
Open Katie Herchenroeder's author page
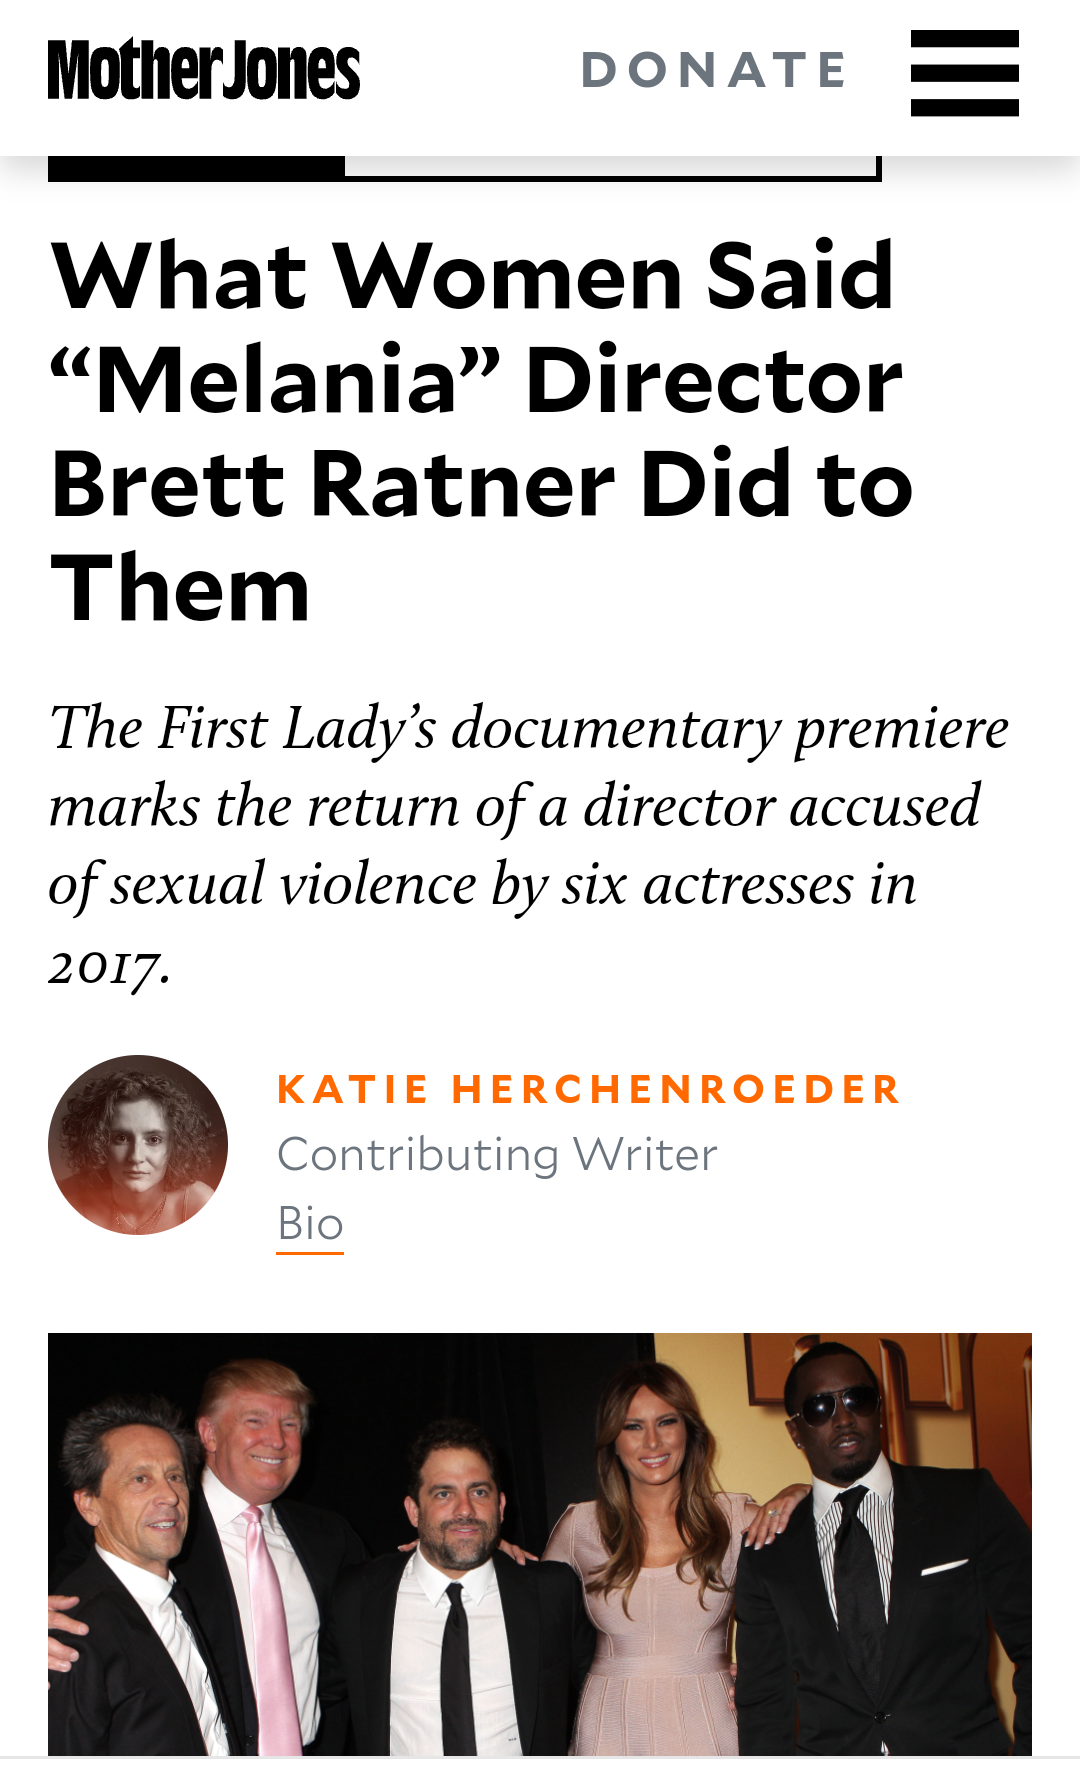(x=589, y=1089)
